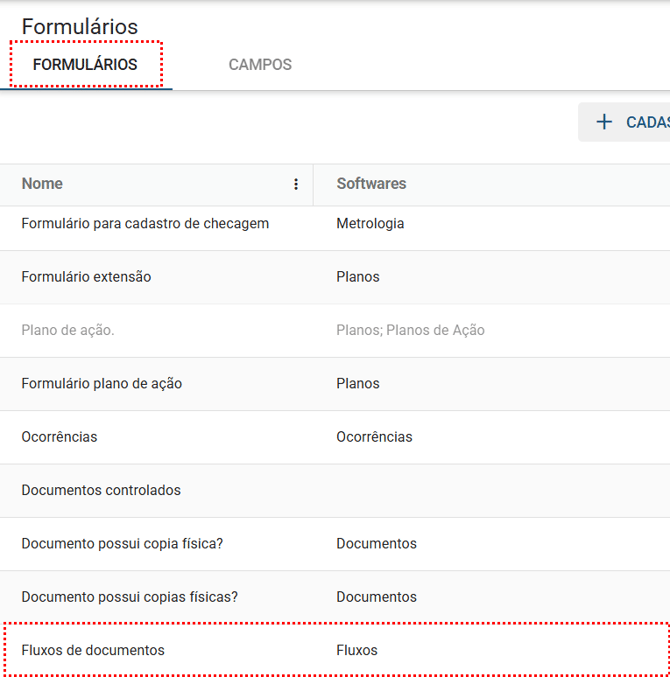Open the 'Documentos controlados' form

tap(101, 490)
